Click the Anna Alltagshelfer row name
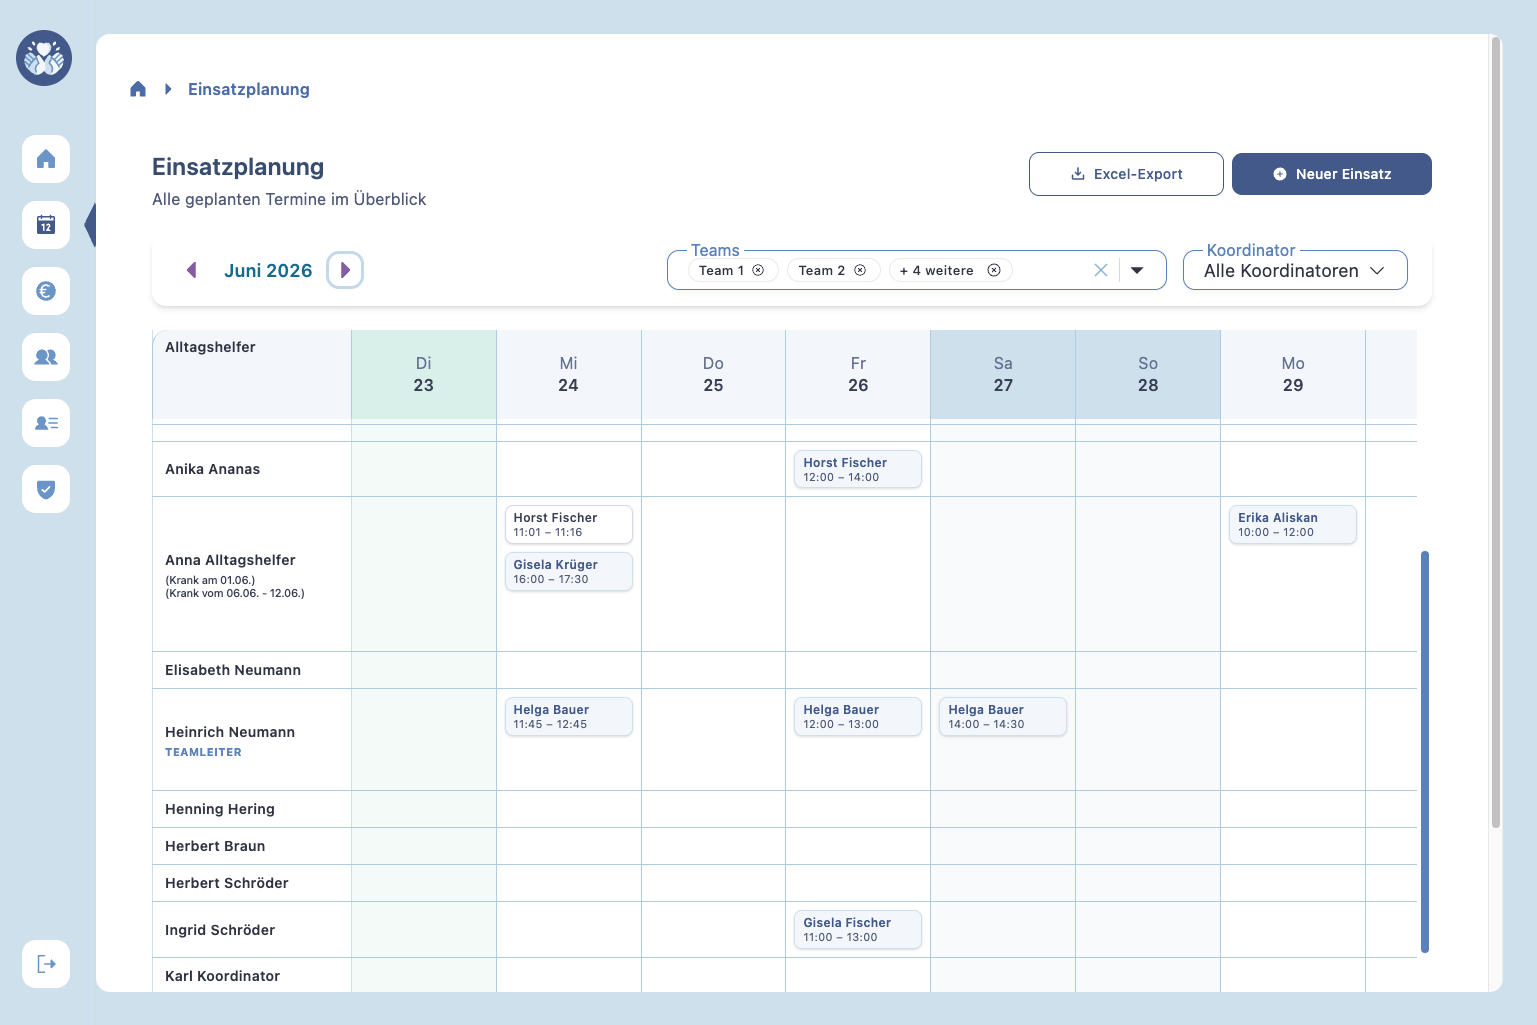Screen dimensions: 1537x1025 click(230, 560)
